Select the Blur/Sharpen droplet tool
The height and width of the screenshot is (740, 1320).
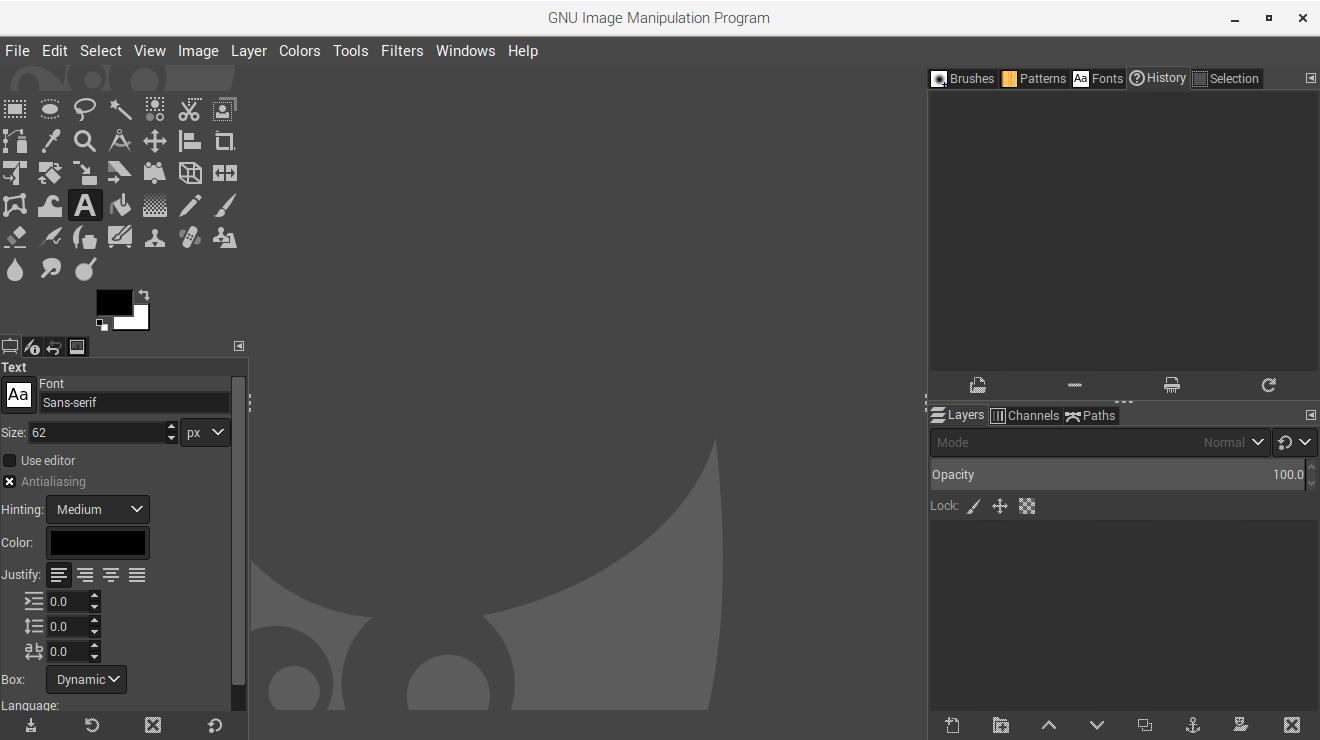pos(15,270)
